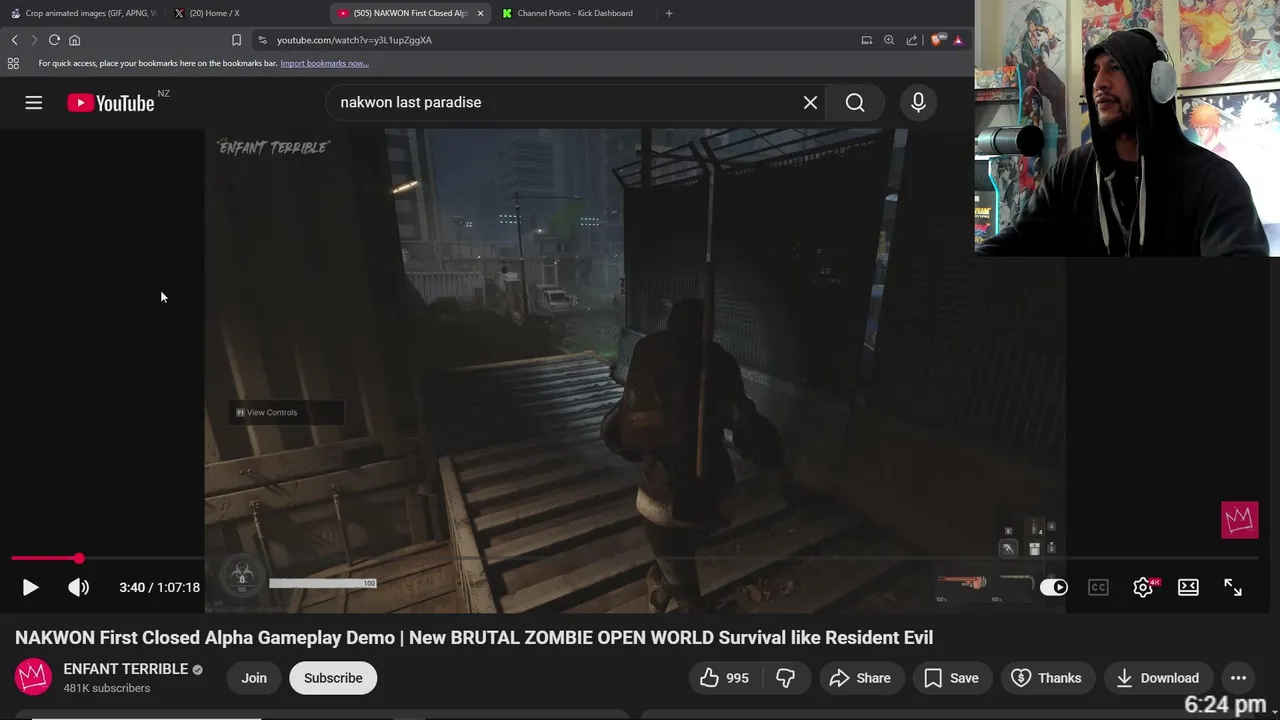
Task: Open the Brave Shields lion icon
Action: tap(937, 40)
